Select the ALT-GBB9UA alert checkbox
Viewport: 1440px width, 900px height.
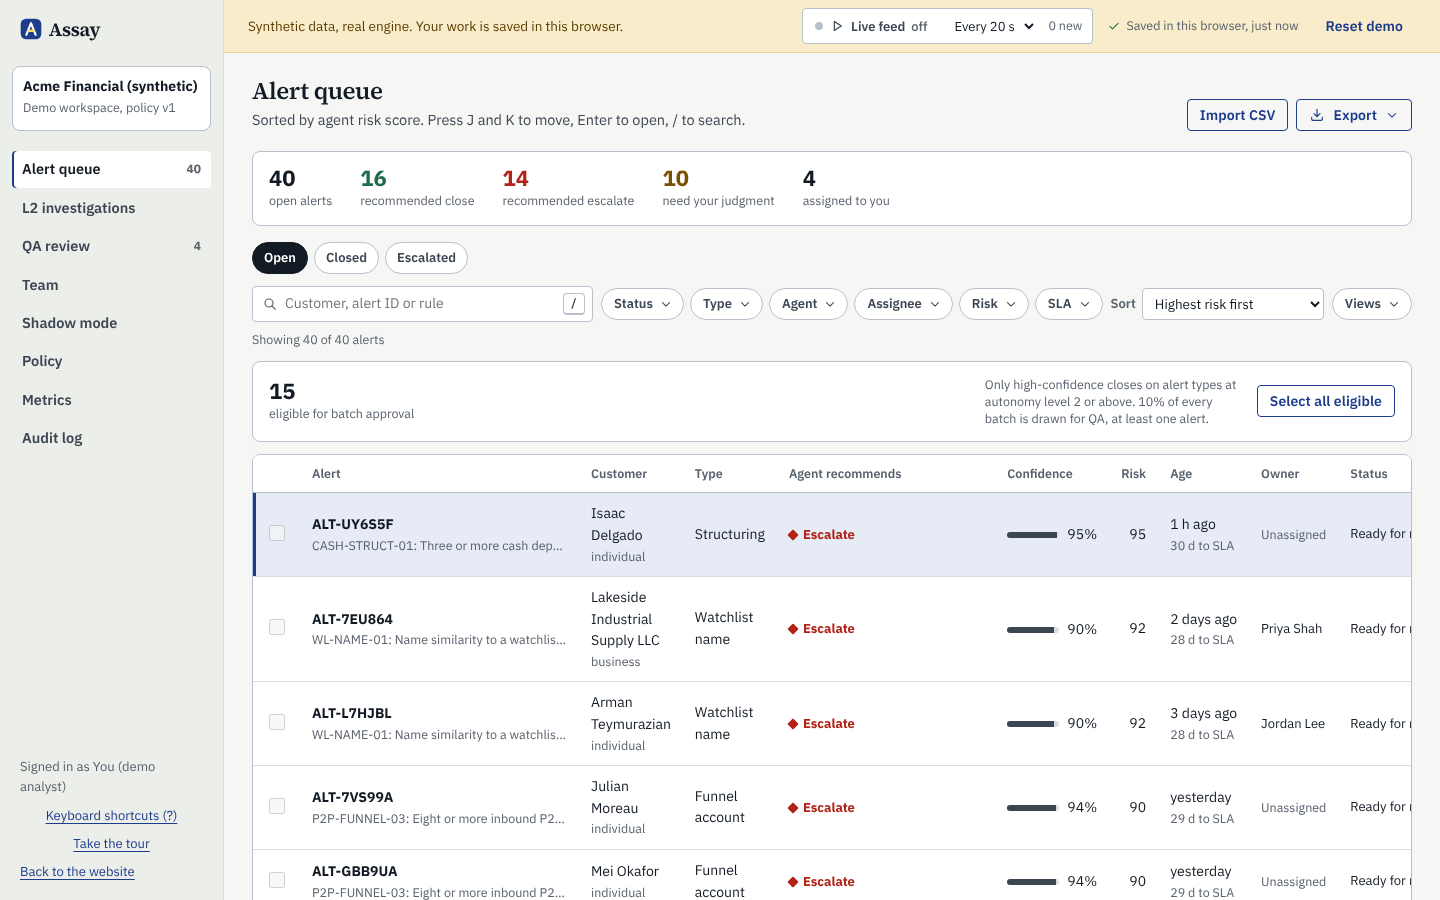(x=277, y=880)
